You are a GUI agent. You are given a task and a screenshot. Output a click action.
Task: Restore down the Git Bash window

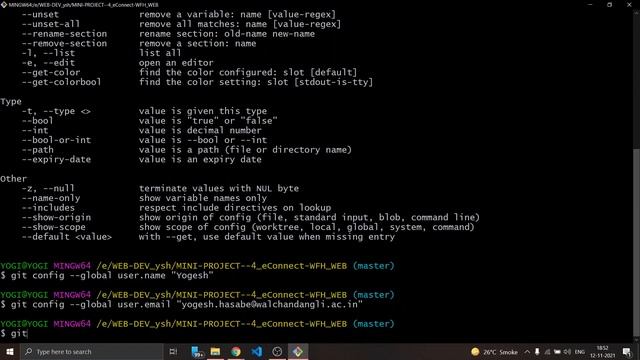click(609, 4)
